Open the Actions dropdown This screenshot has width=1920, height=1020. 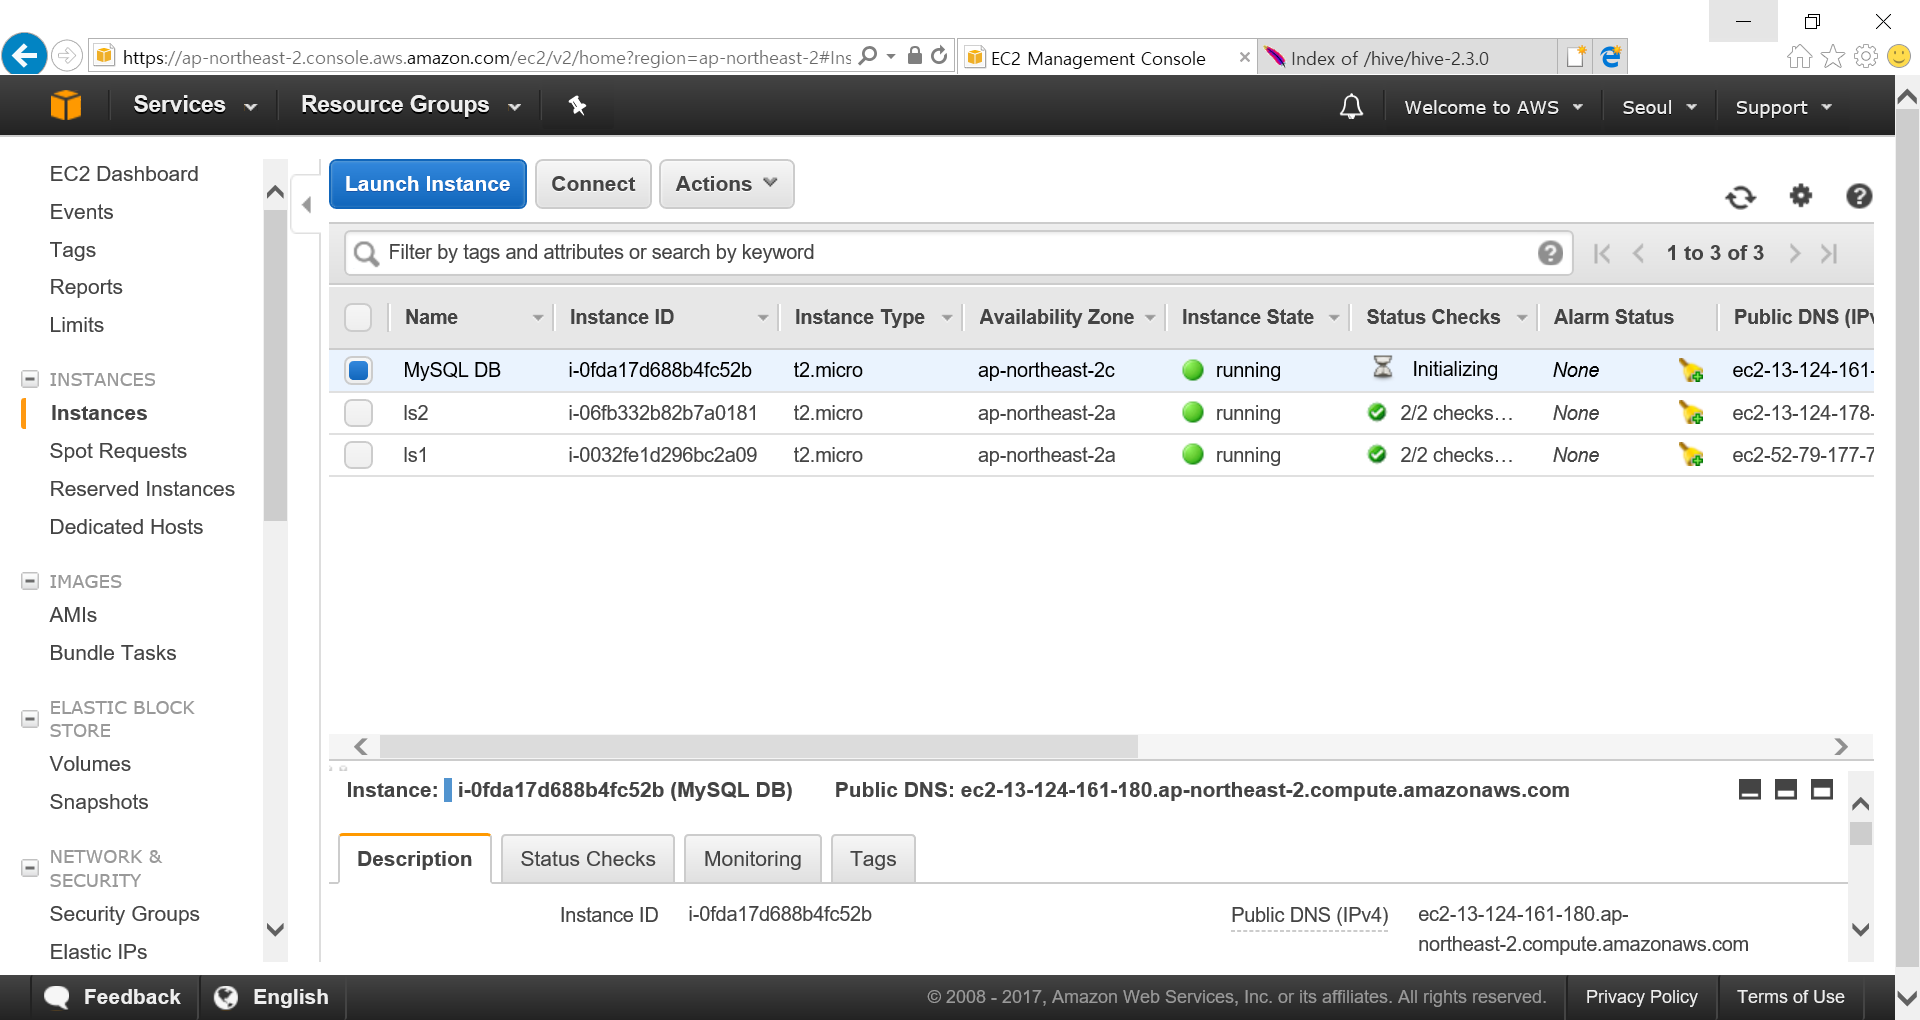click(726, 184)
